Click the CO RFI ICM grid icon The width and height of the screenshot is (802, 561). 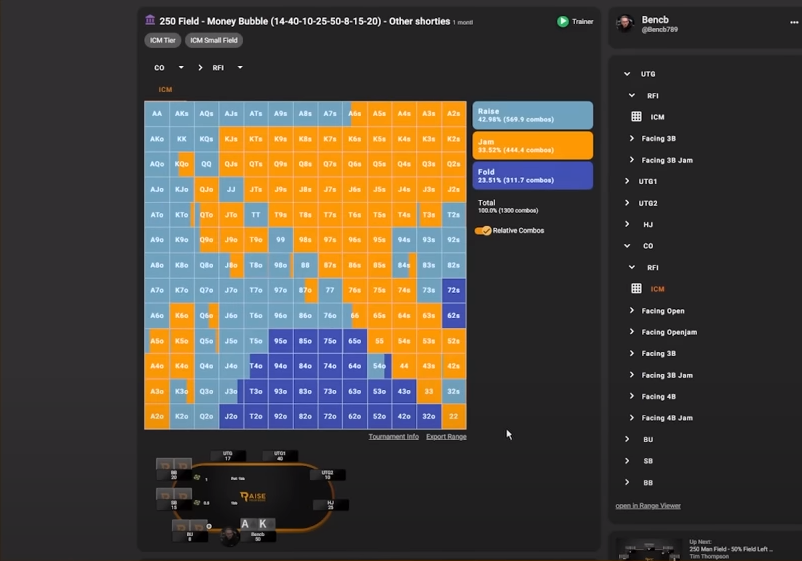pyautogui.click(x=636, y=289)
